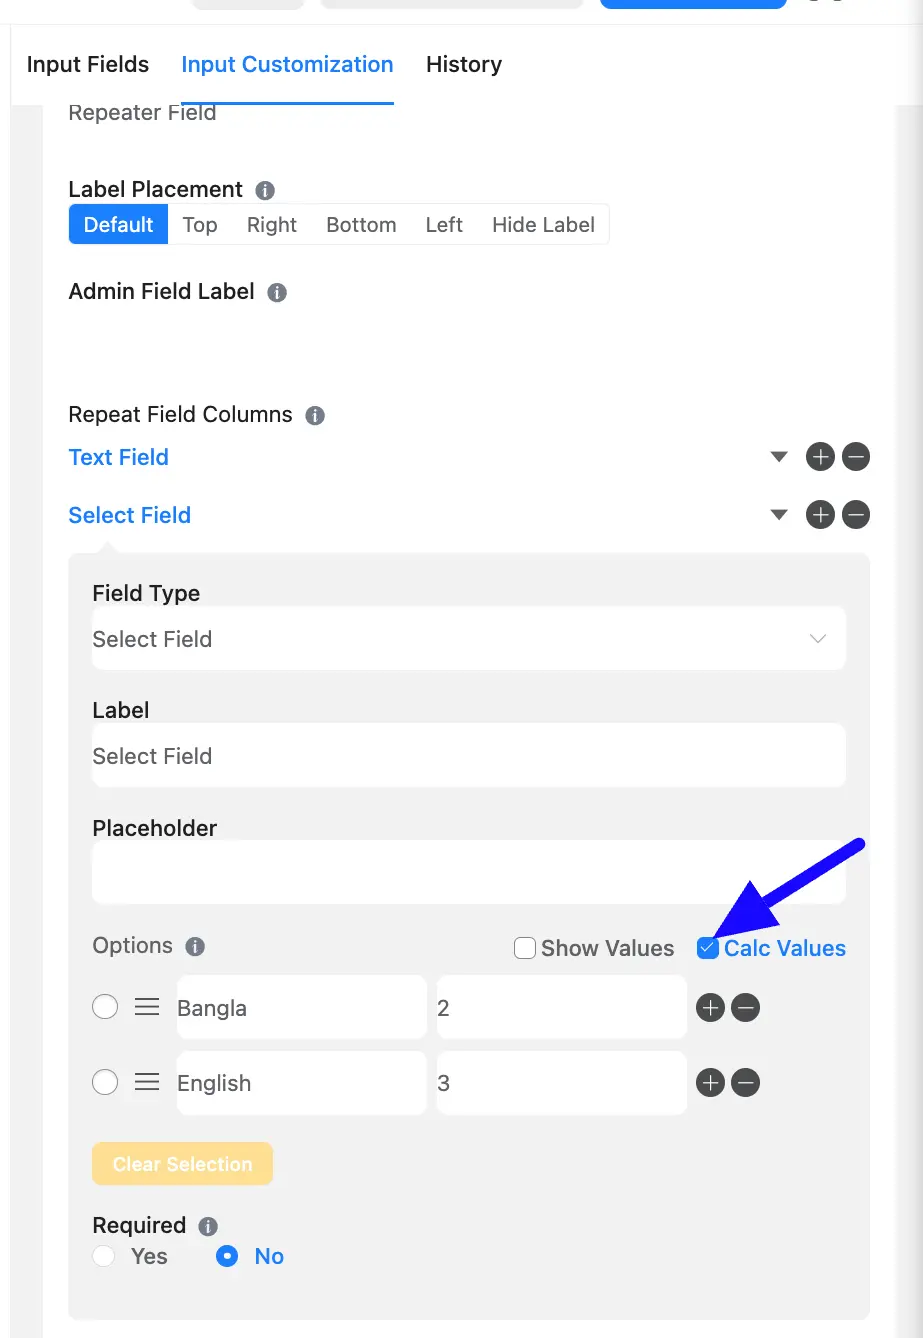
Task: Open the Field Type dropdown
Action: pyautogui.click(x=469, y=639)
